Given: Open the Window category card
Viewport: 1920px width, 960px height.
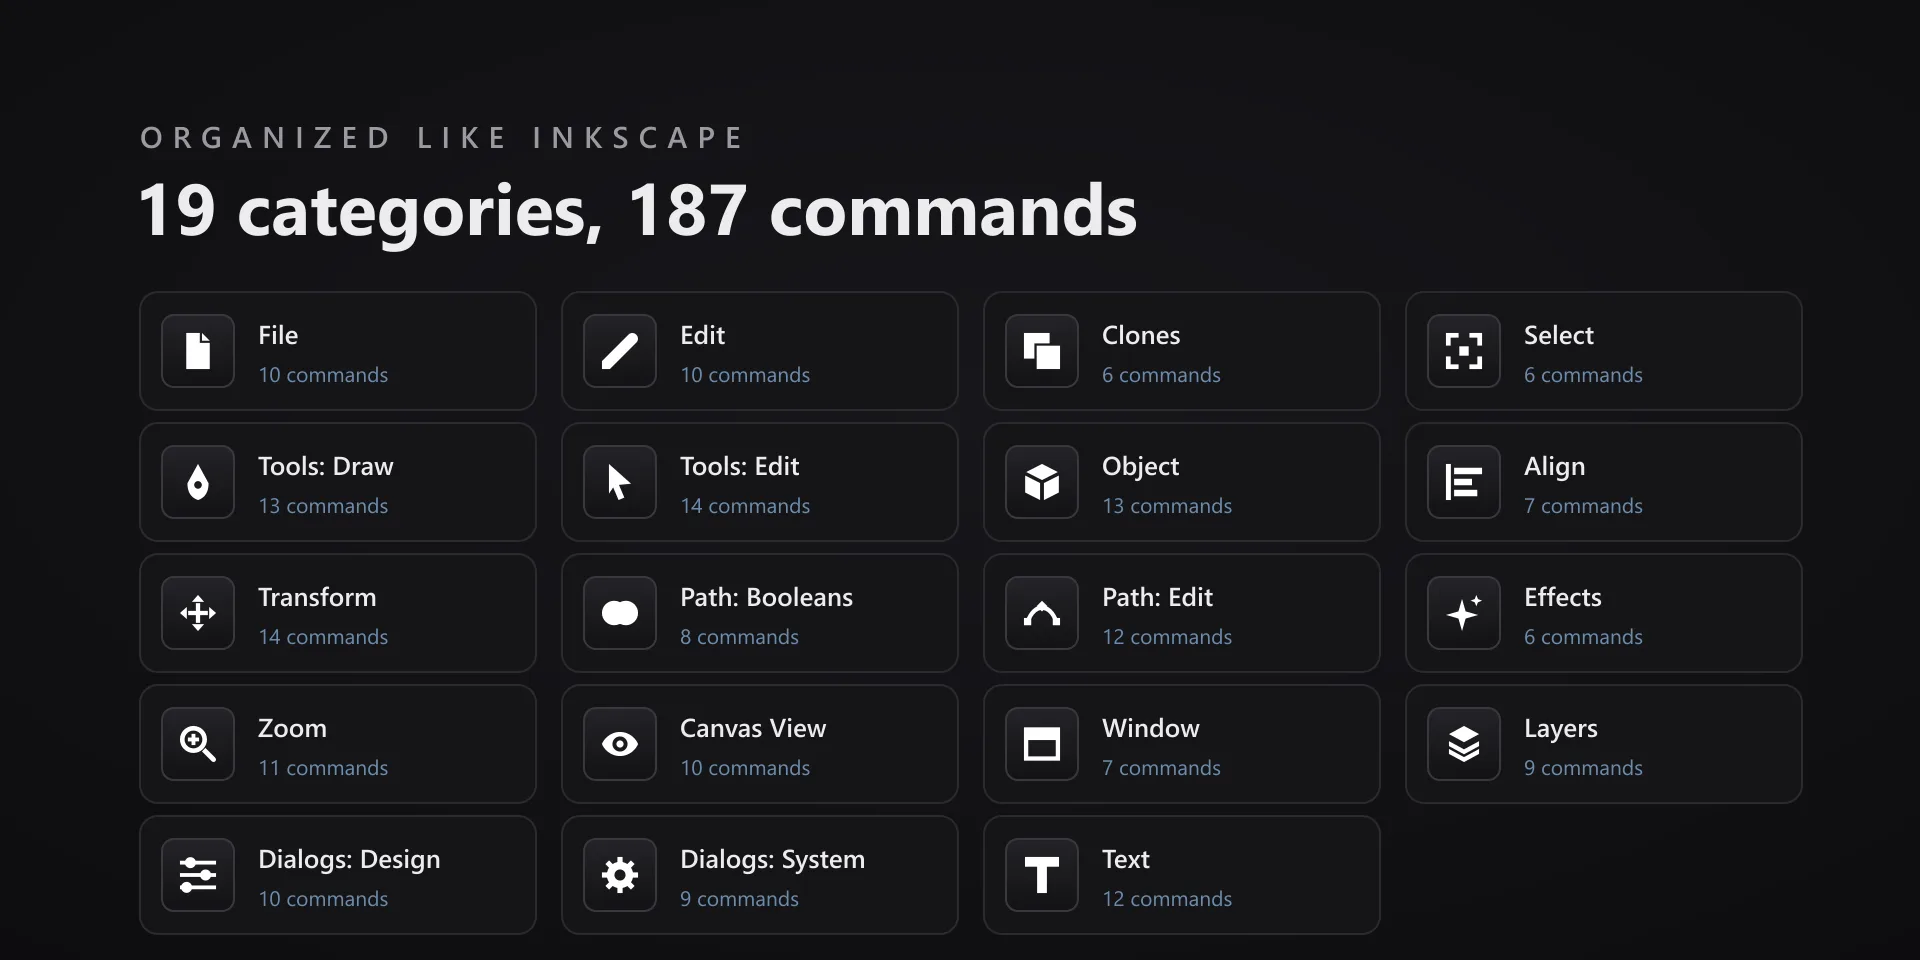Looking at the screenshot, I should click(x=1182, y=744).
